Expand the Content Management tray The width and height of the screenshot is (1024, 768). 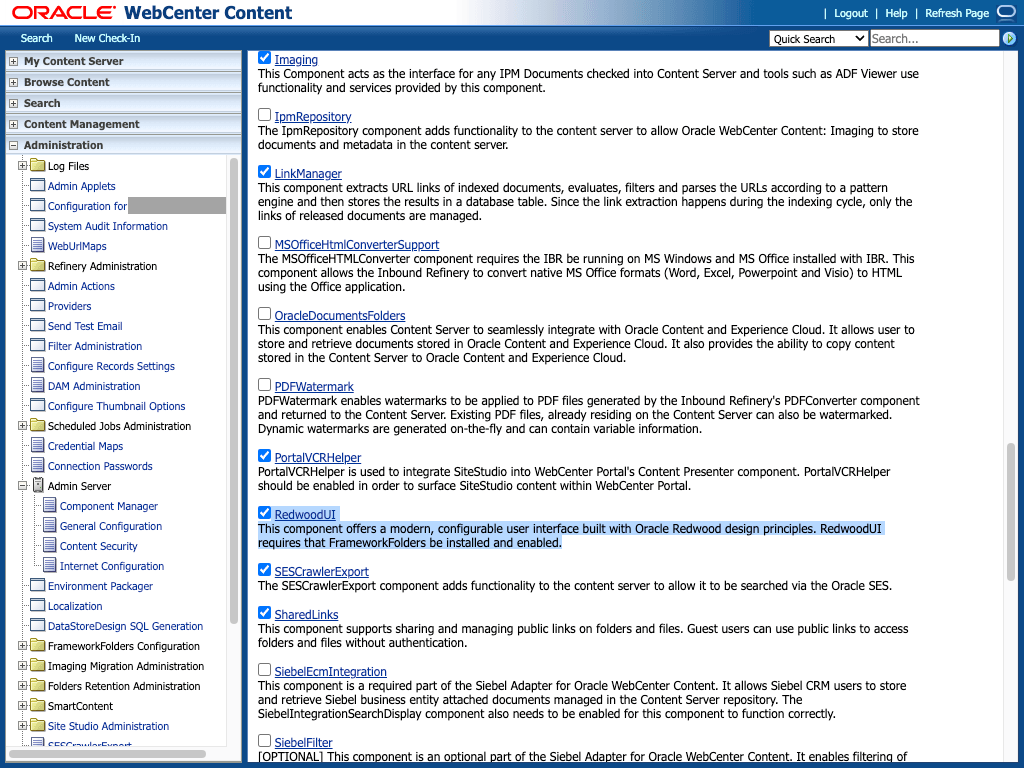pos(13,124)
